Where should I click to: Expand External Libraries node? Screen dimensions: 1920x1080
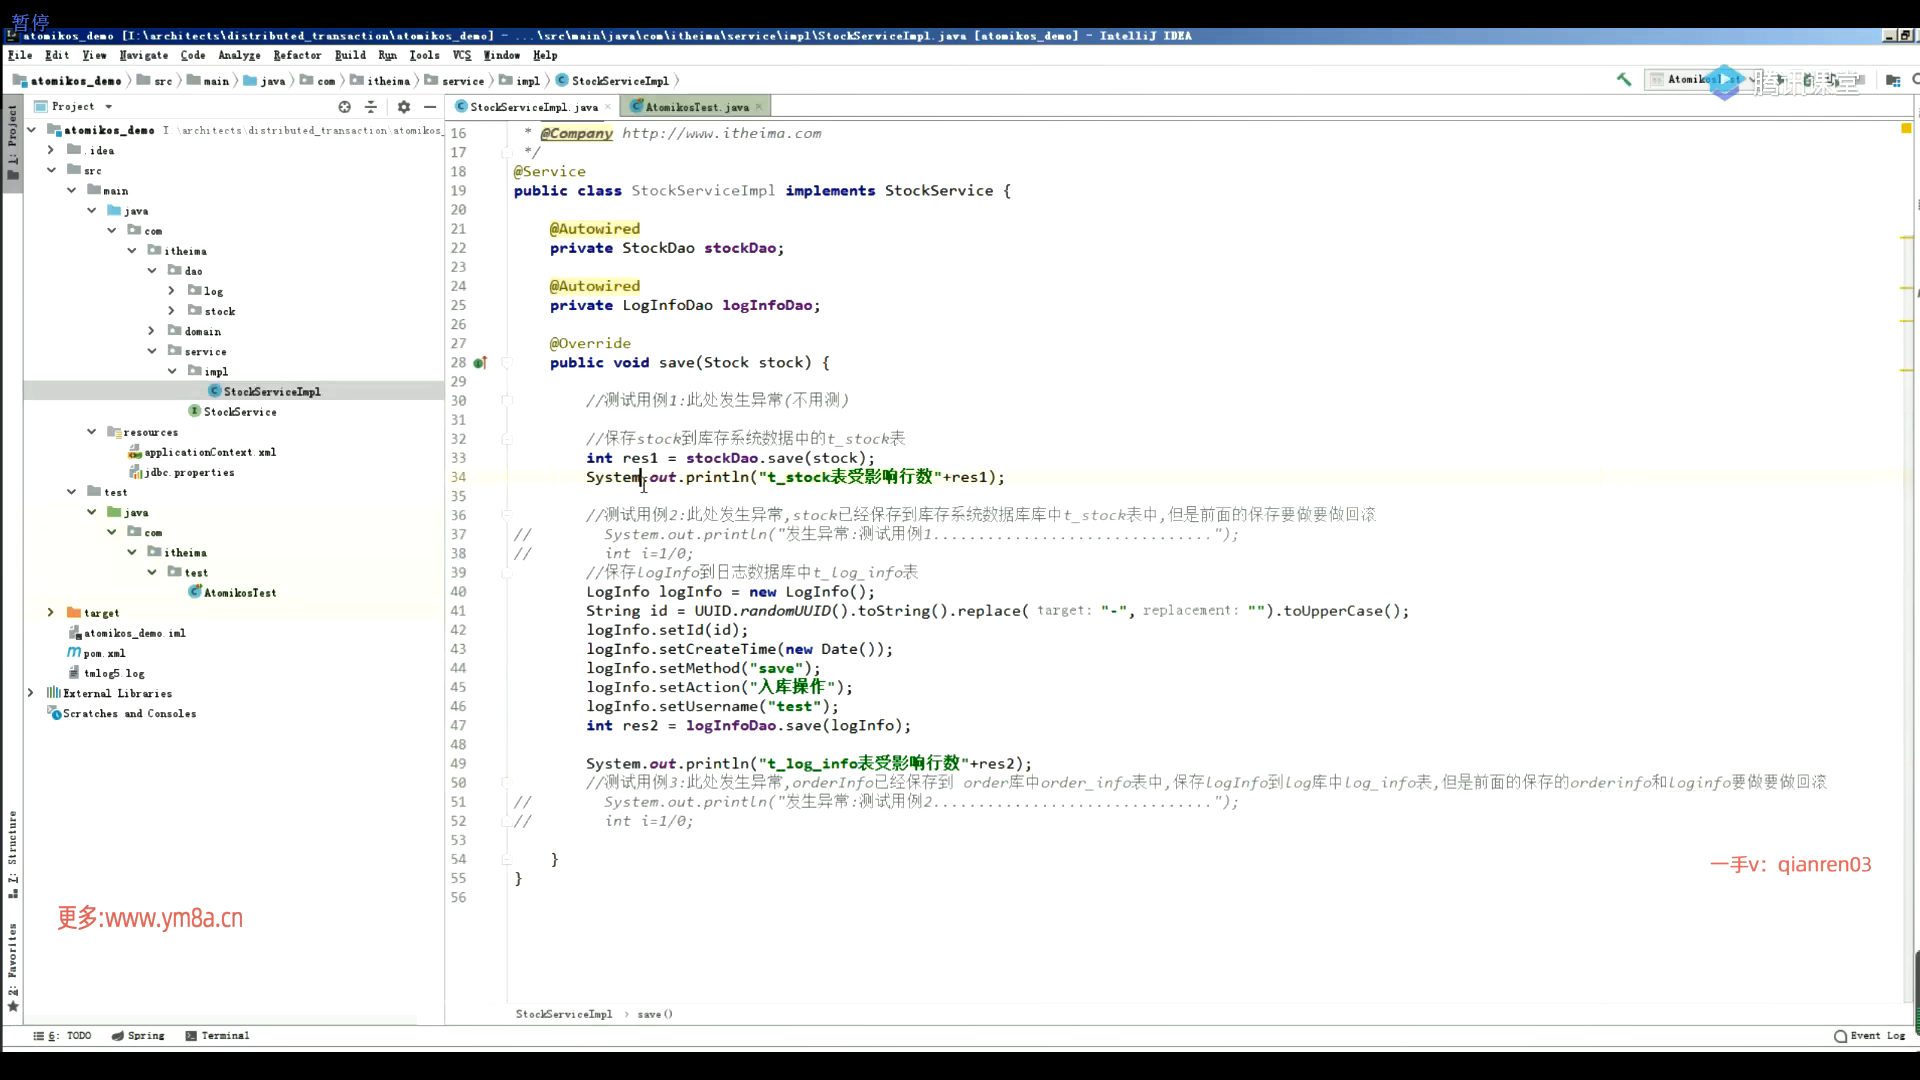click(31, 692)
